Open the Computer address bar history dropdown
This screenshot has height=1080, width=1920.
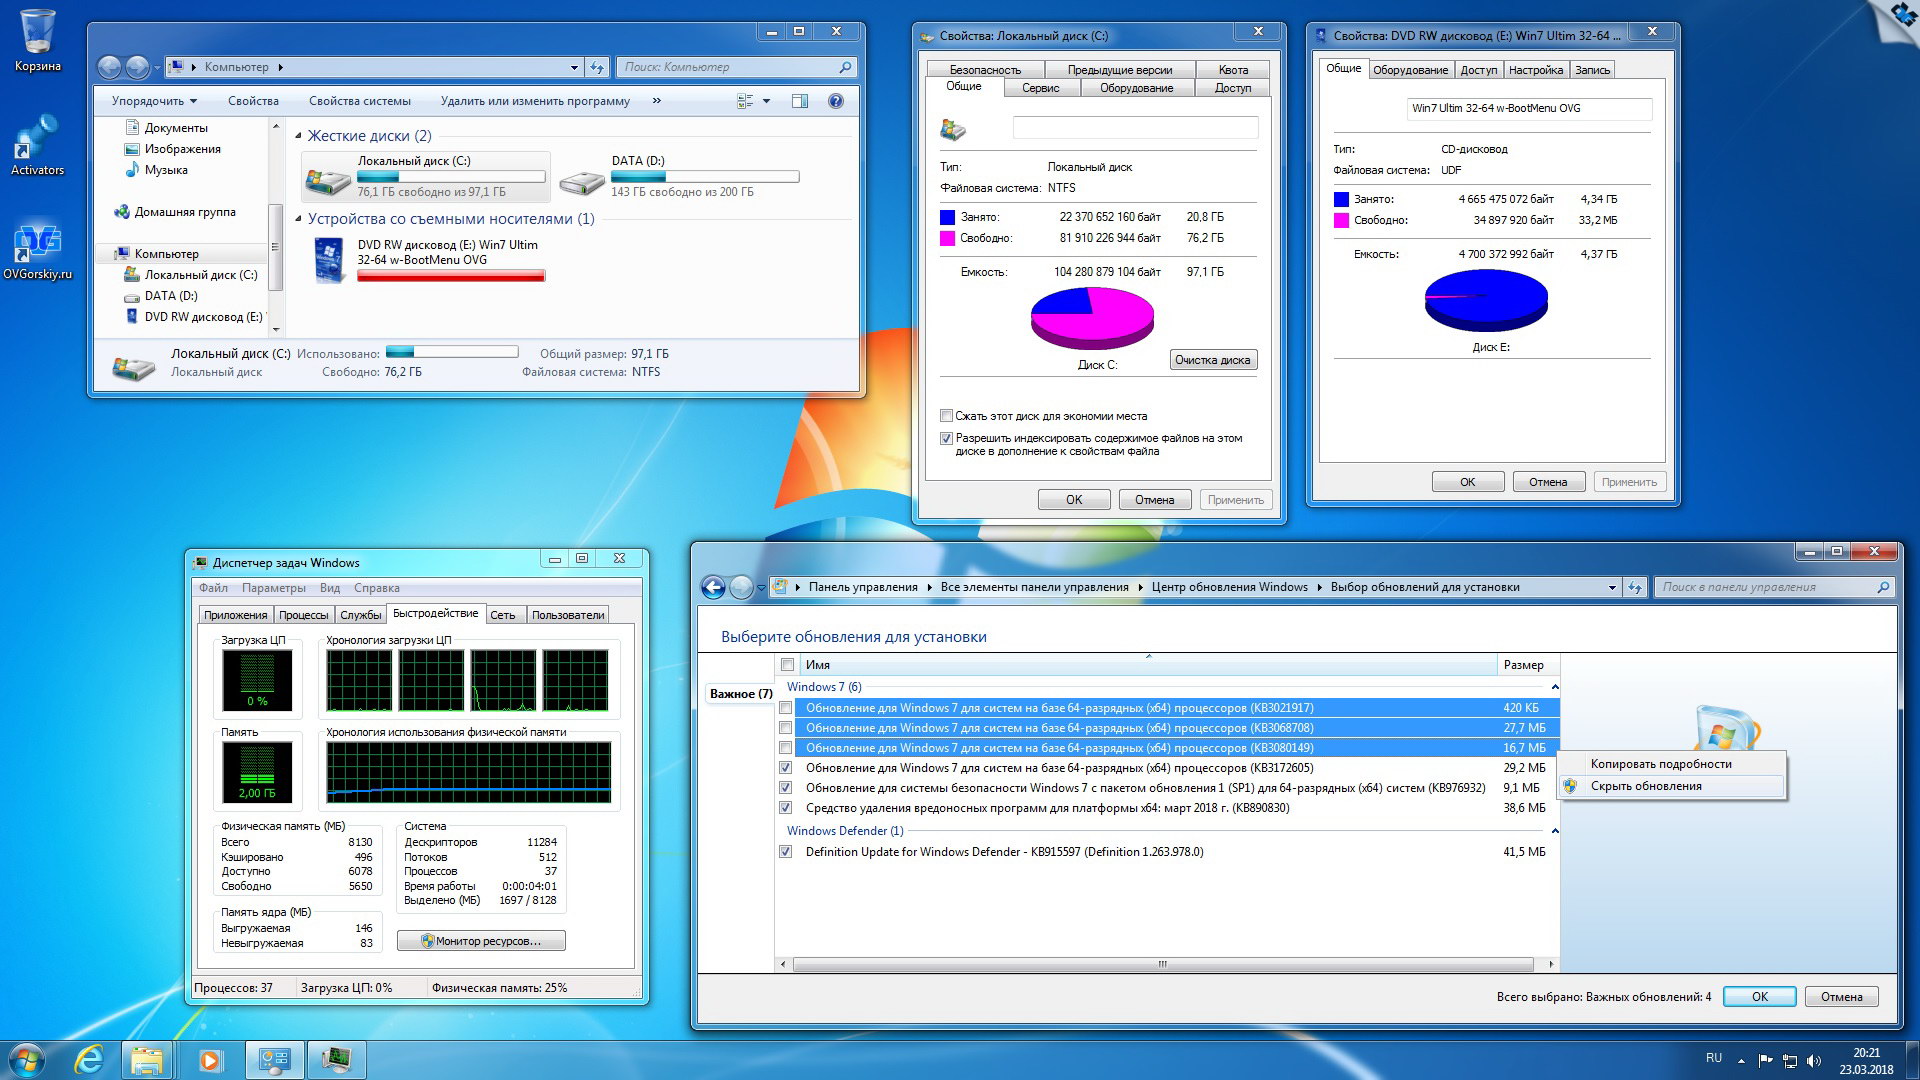pos(574,67)
